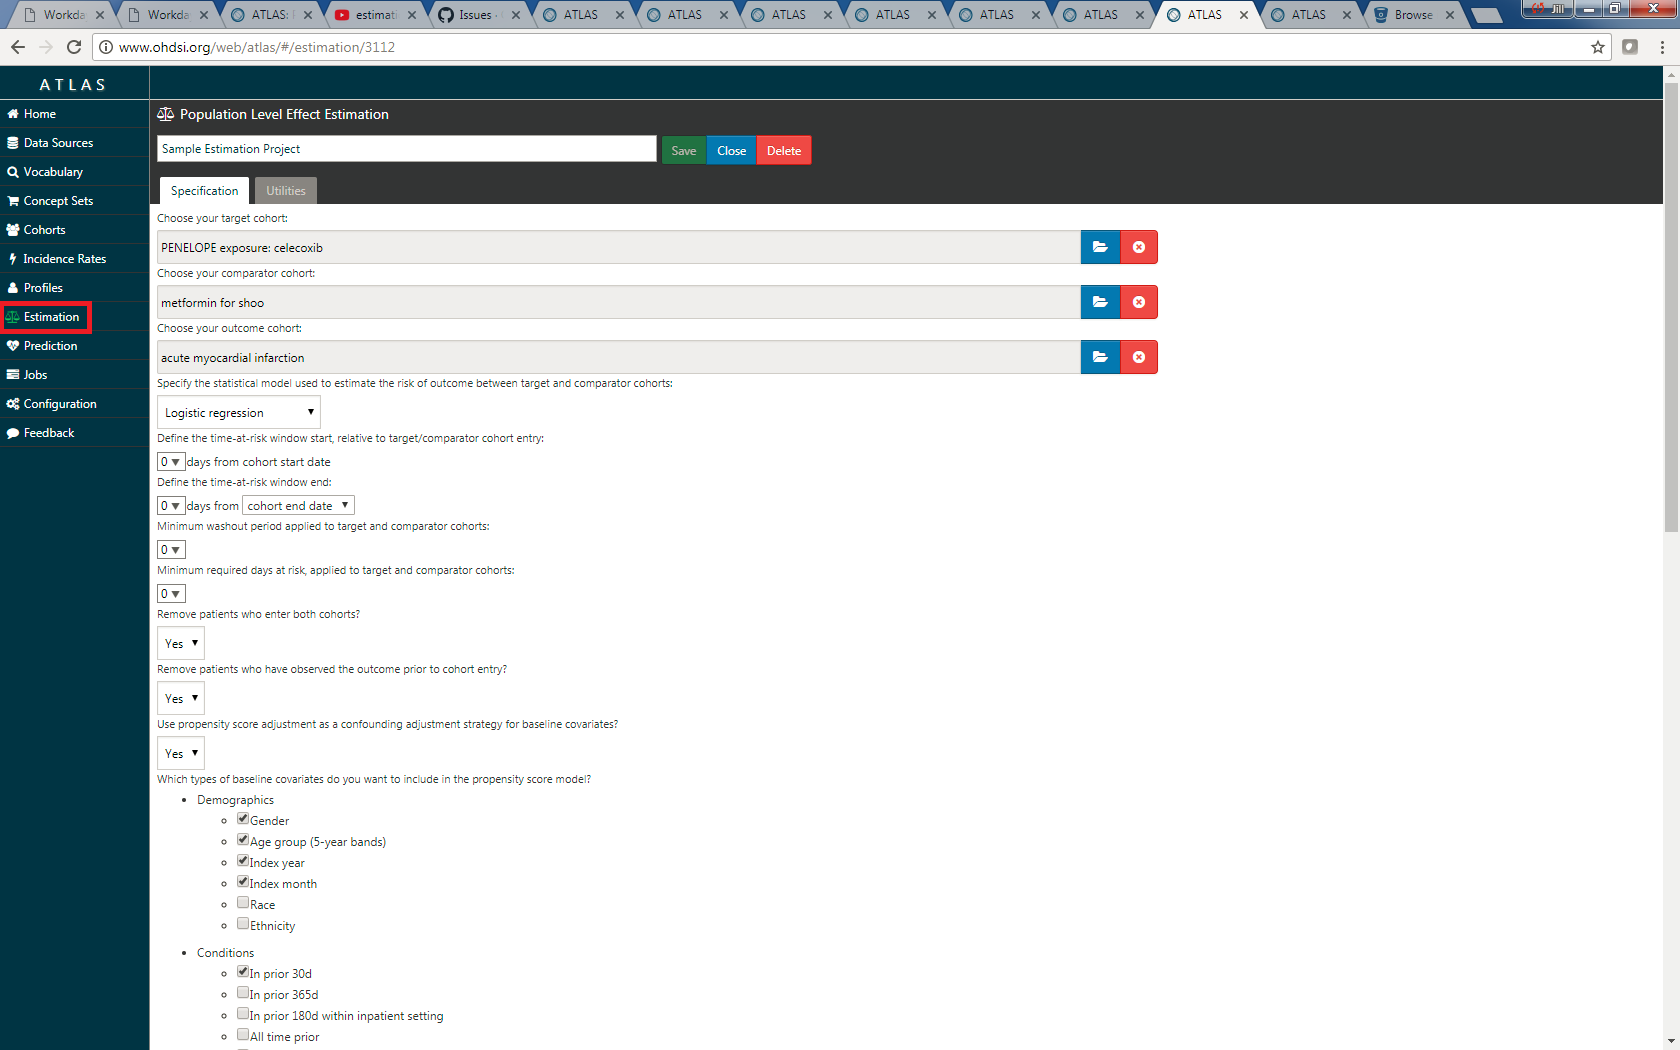Click the estimation project name field

pos(406,148)
